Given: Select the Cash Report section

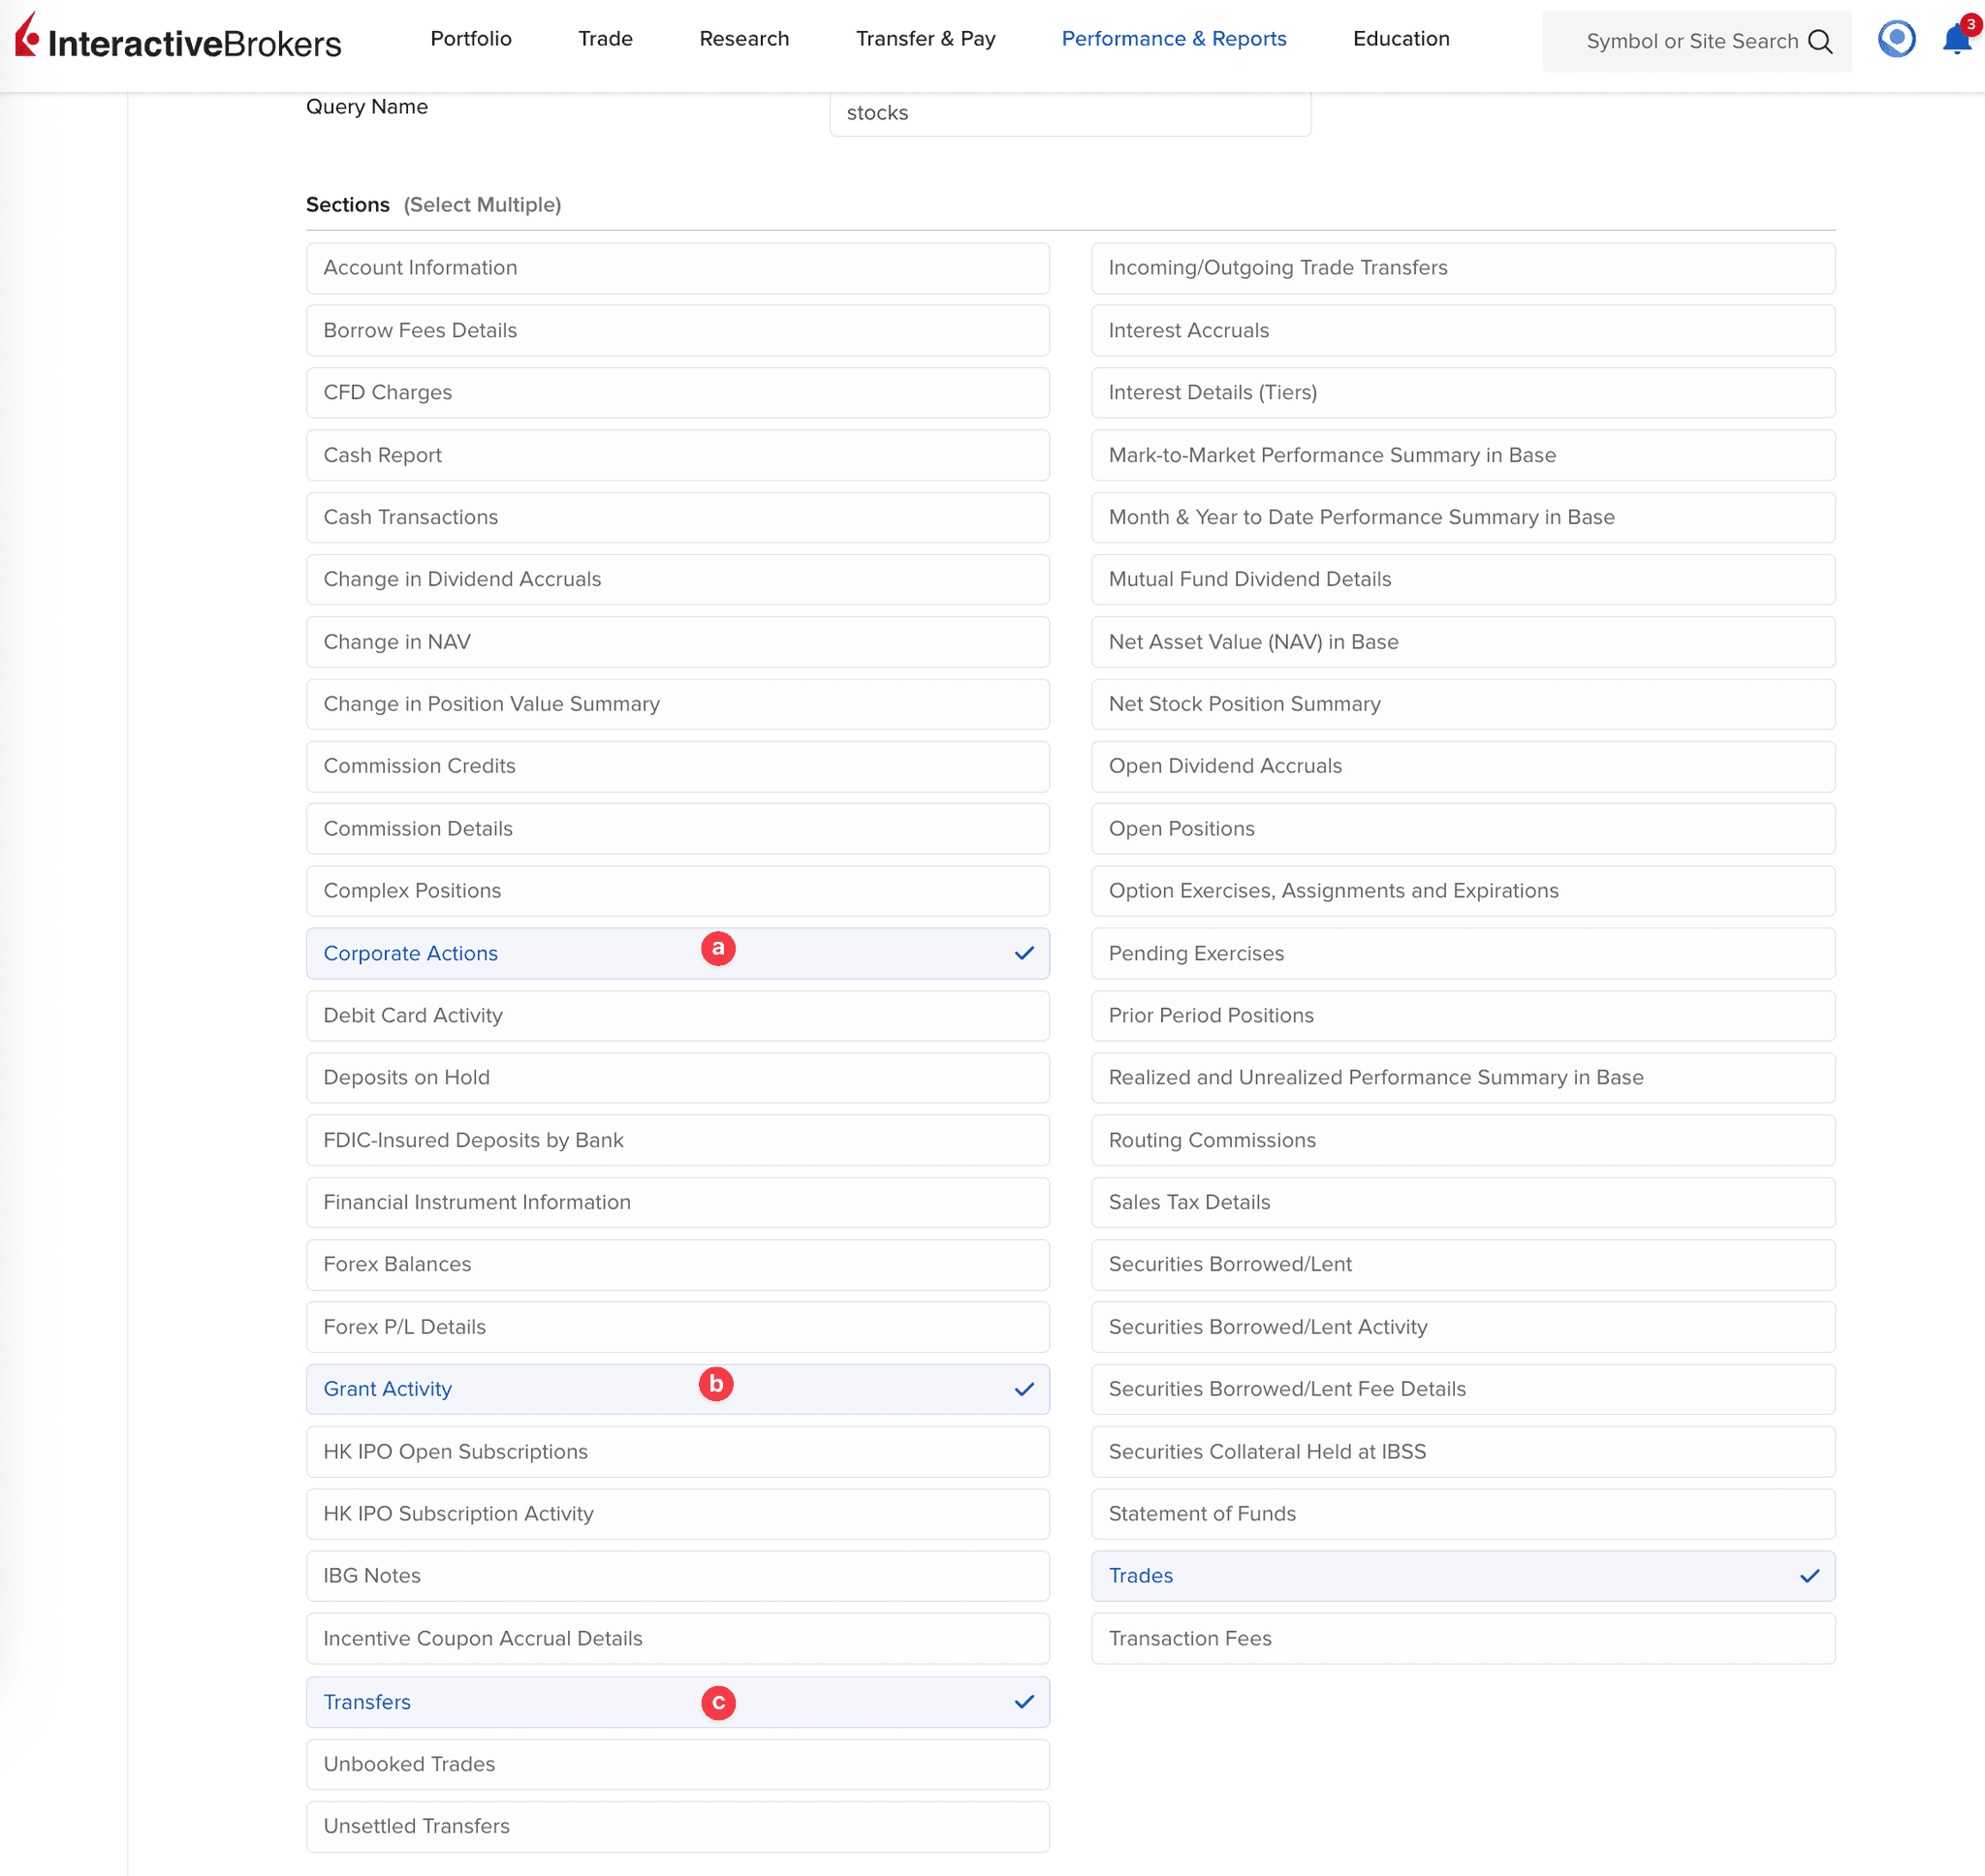Looking at the screenshot, I should [x=677, y=455].
